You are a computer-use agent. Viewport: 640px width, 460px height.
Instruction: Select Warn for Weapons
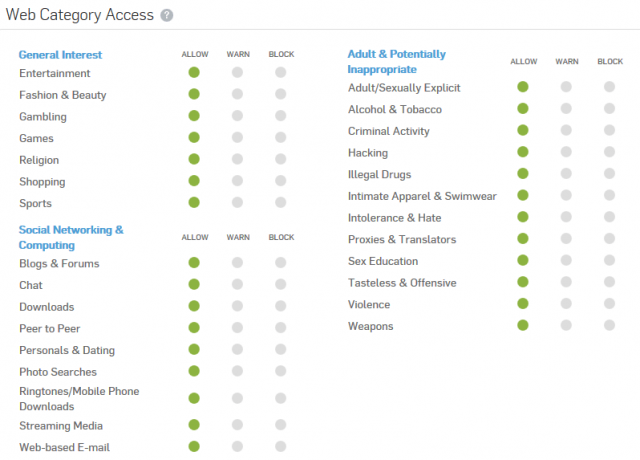tap(566, 325)
